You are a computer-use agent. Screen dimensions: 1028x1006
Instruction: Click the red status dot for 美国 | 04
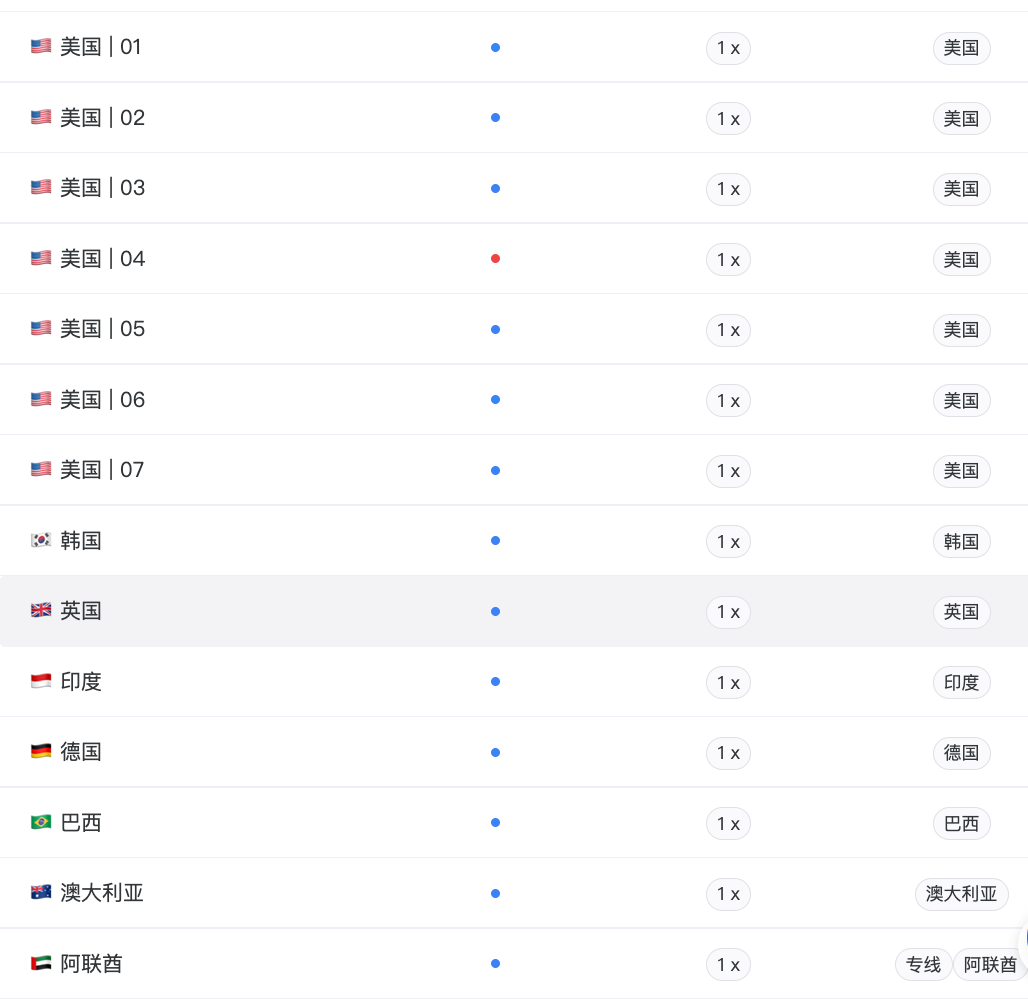coord(496,258)
